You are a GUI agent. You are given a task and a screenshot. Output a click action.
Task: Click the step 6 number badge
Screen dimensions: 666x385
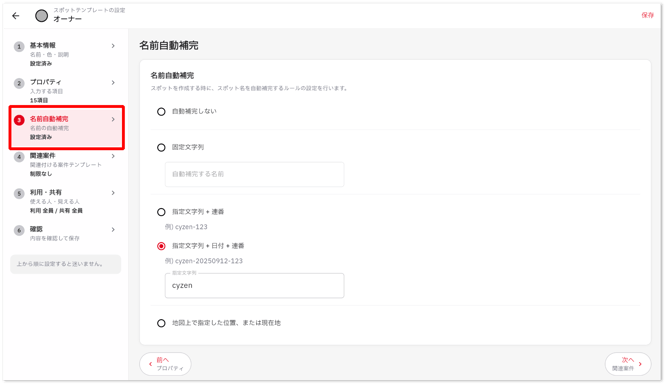(x=19, y=230)
